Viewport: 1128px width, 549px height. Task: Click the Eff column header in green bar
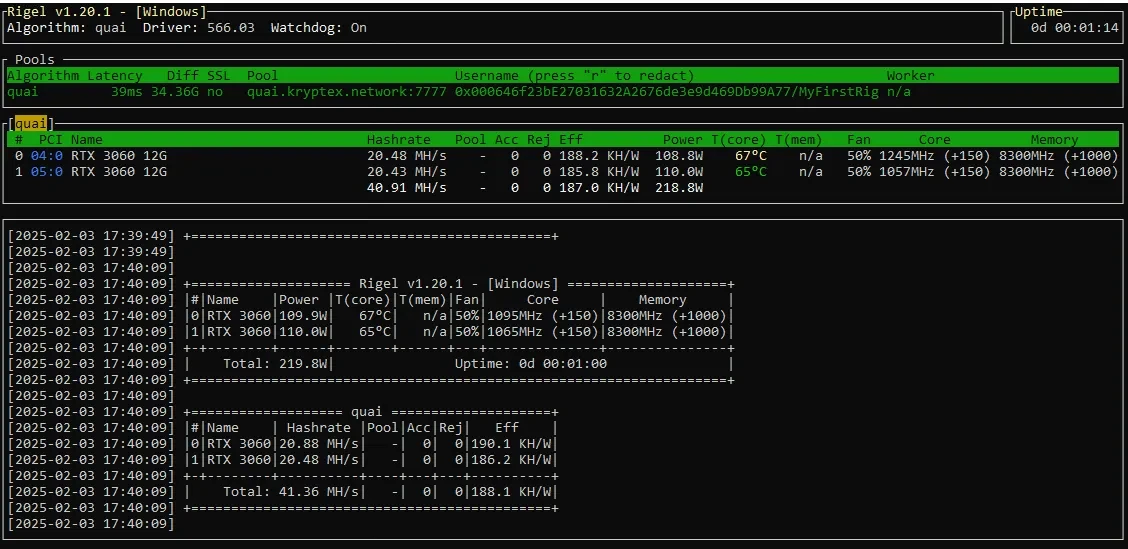point(570,140)
